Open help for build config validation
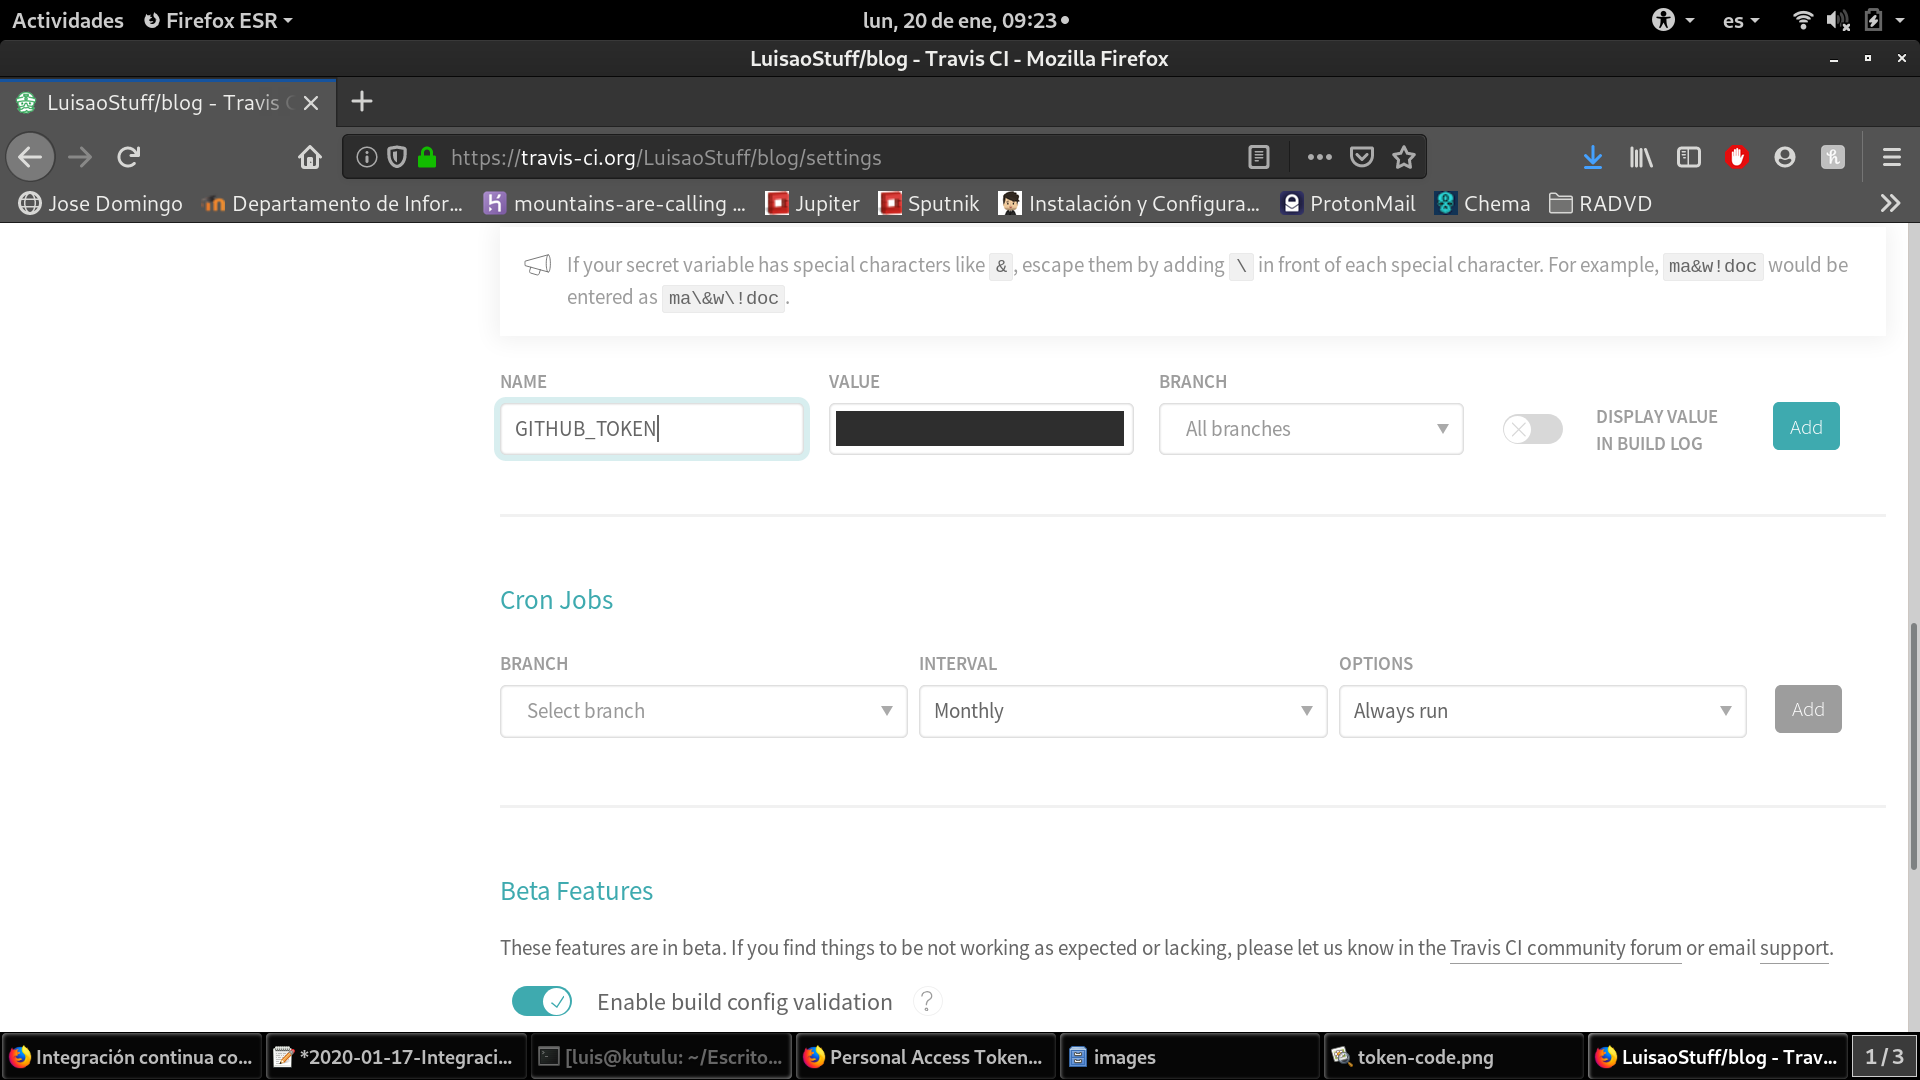The height and width of the screenshot is (1080, 1920). tap(926, 1001)
